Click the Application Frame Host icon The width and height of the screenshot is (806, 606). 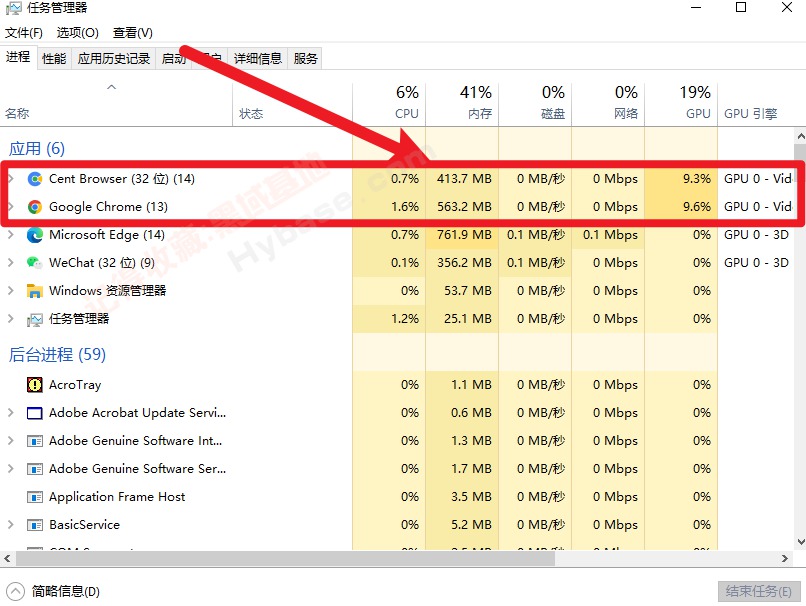[x=34, y=497]
